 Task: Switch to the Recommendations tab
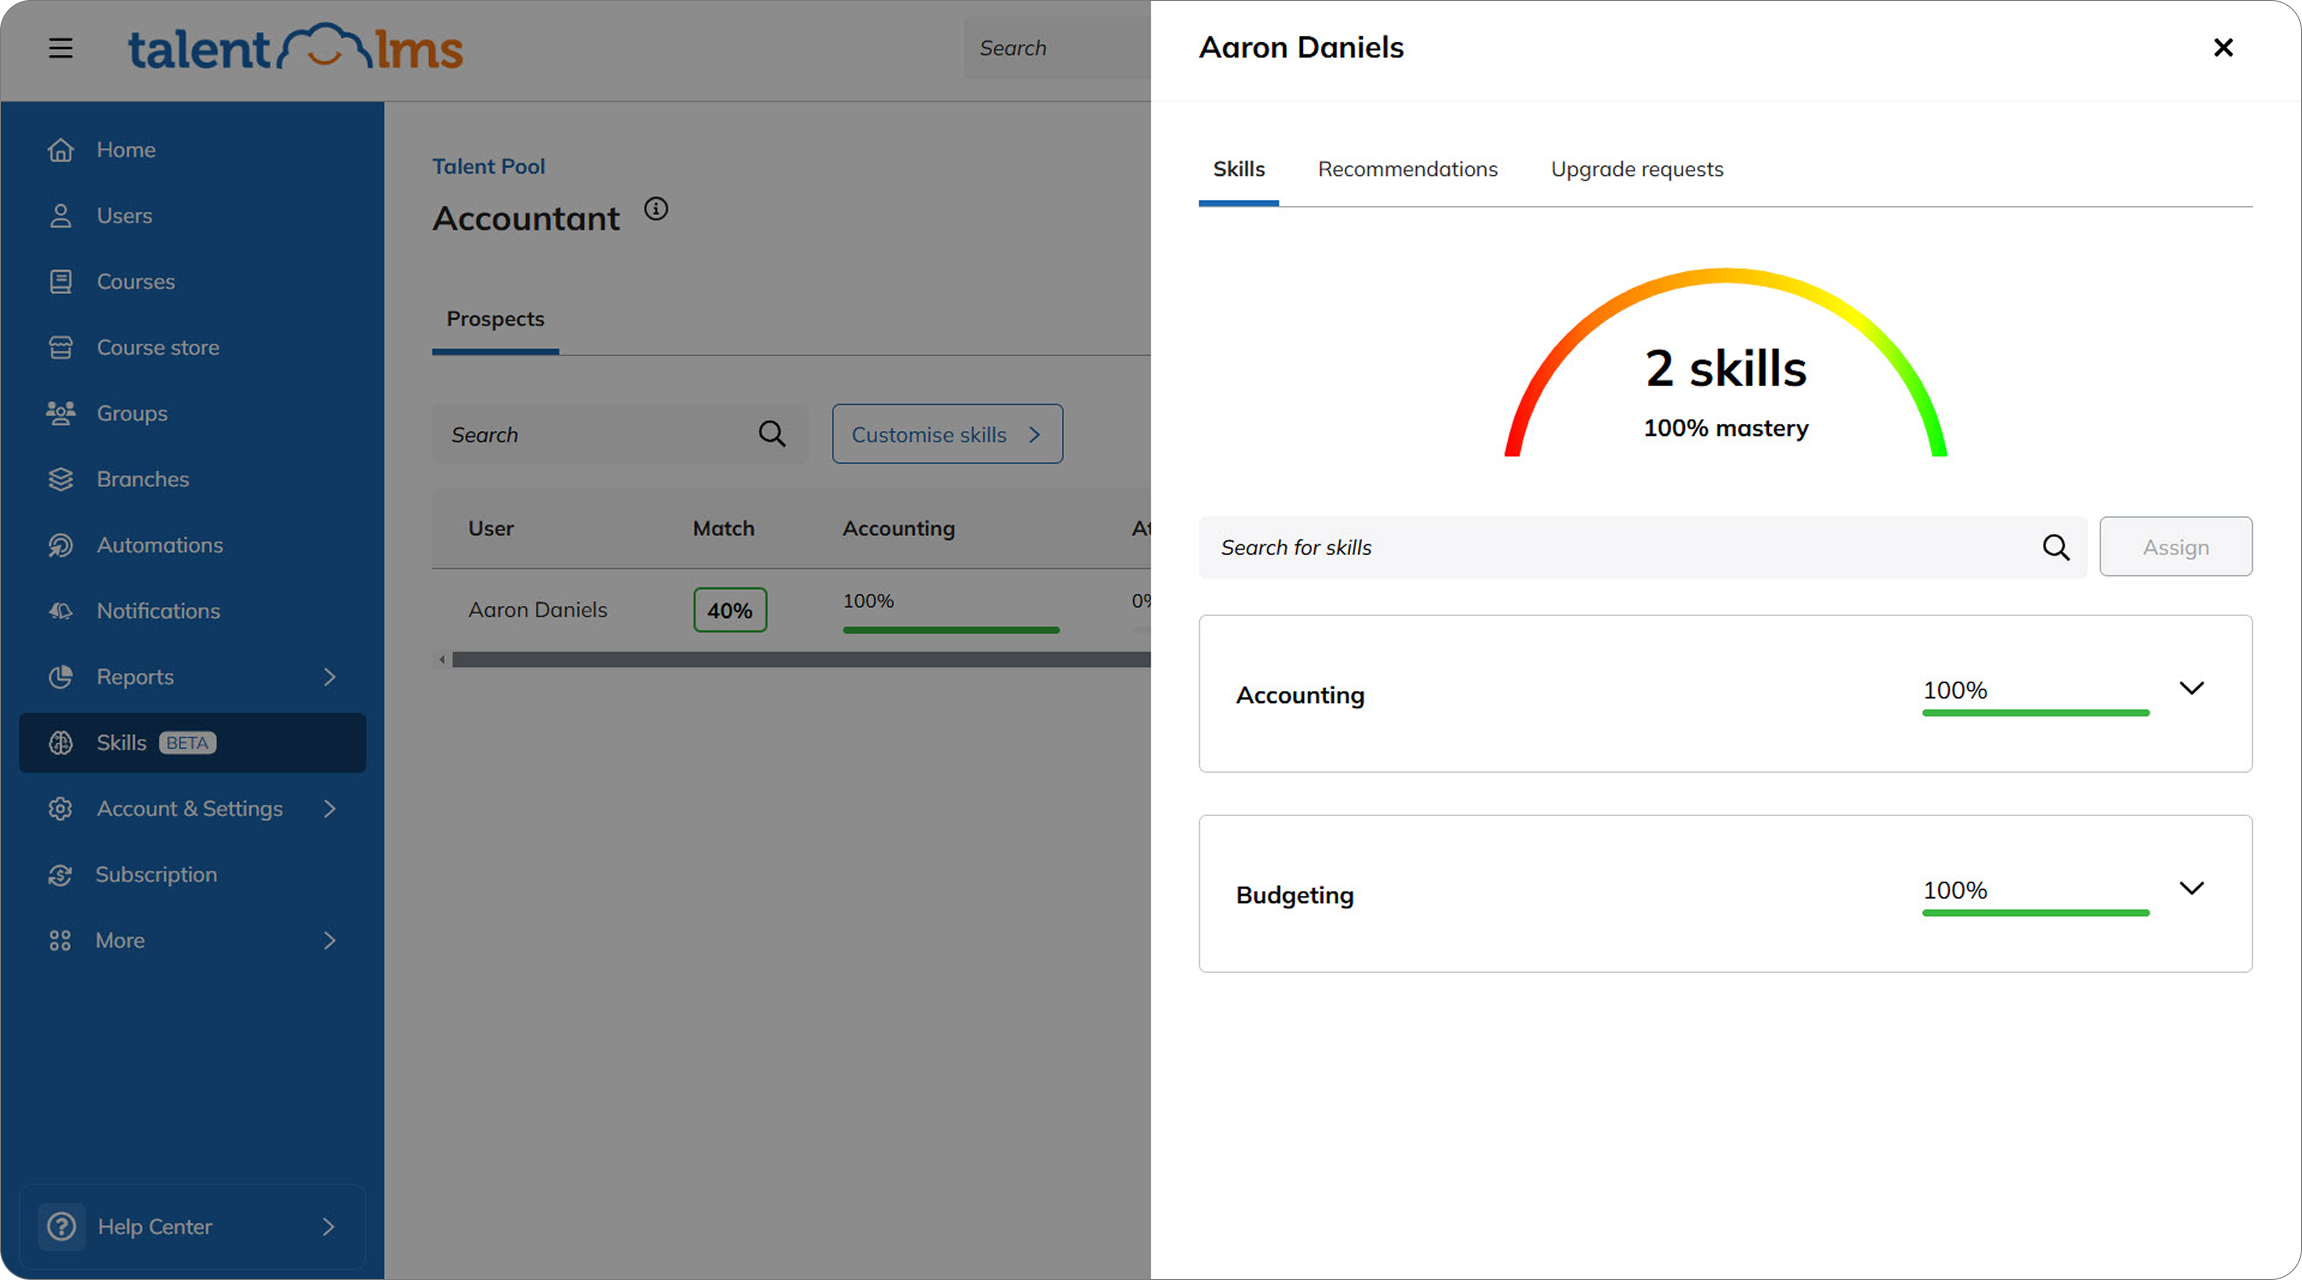click(1408, 170)
